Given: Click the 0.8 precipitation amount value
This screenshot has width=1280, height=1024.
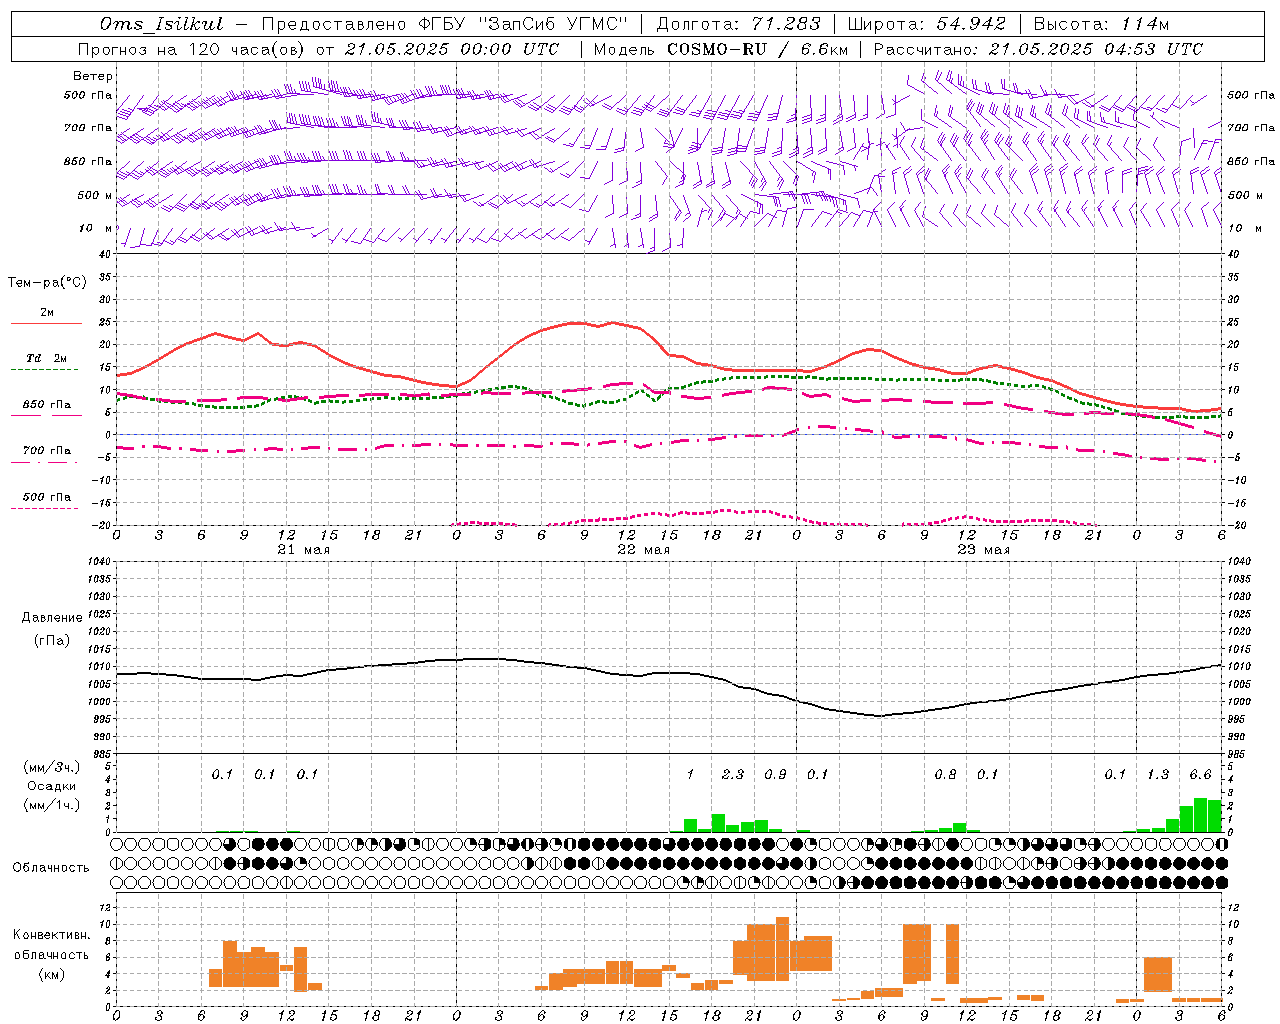Looking at the screenshot, I should [x=945, y=775].
